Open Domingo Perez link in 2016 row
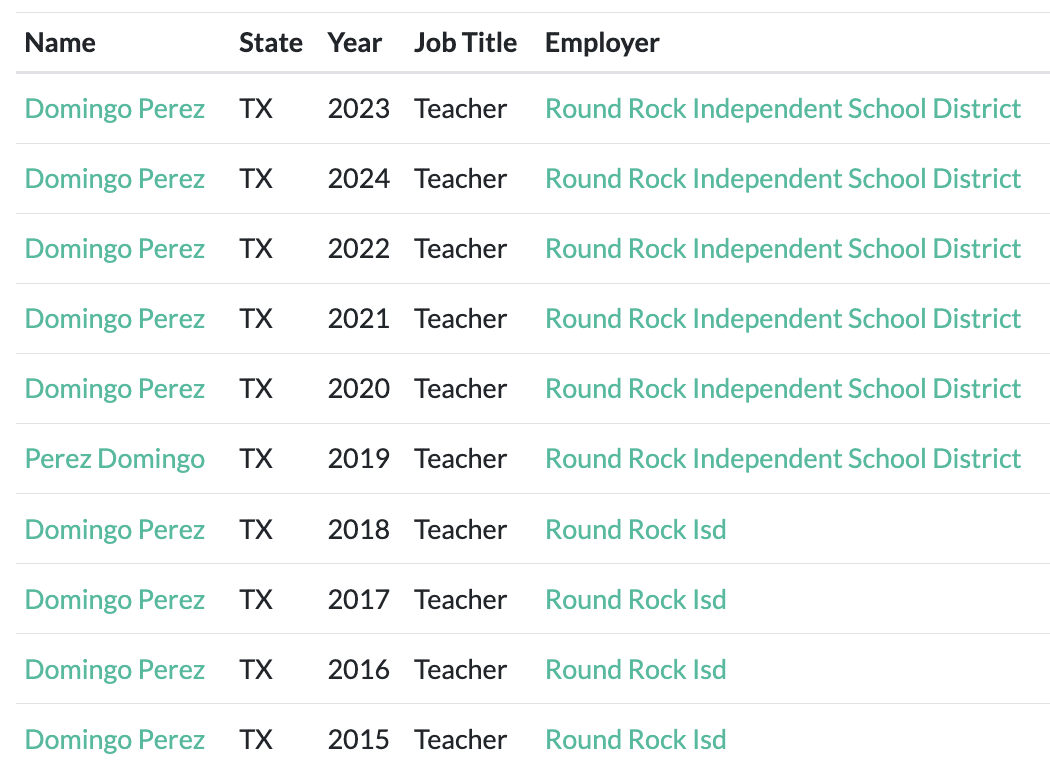This screenshot has height=774, width=1050. [x=114, y=669]
